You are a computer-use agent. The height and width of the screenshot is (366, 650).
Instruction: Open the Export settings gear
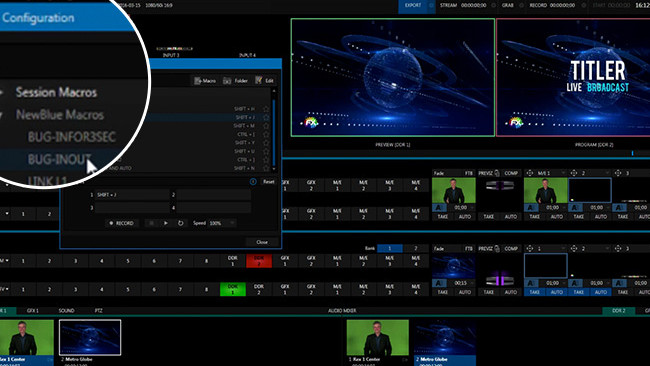point(431,5)
